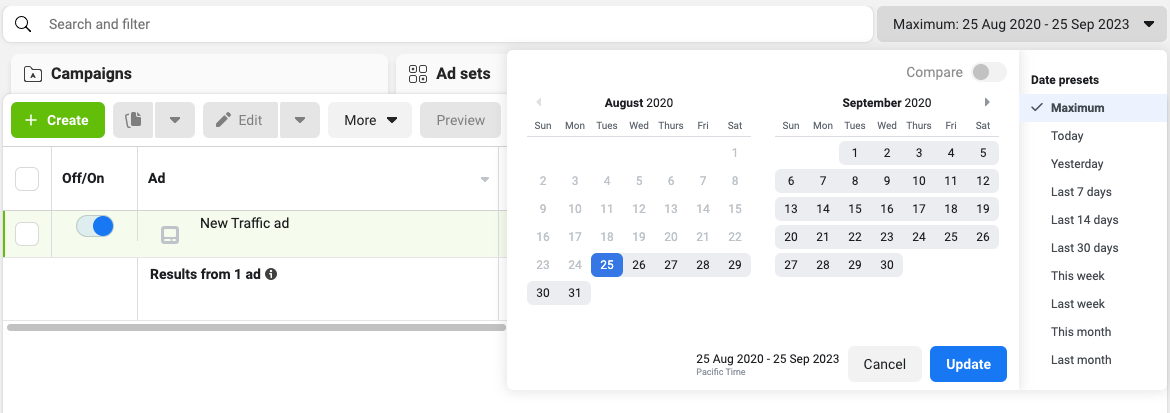
Task: Click the Campaigns folder icon
Action: (x=33, y=74)
